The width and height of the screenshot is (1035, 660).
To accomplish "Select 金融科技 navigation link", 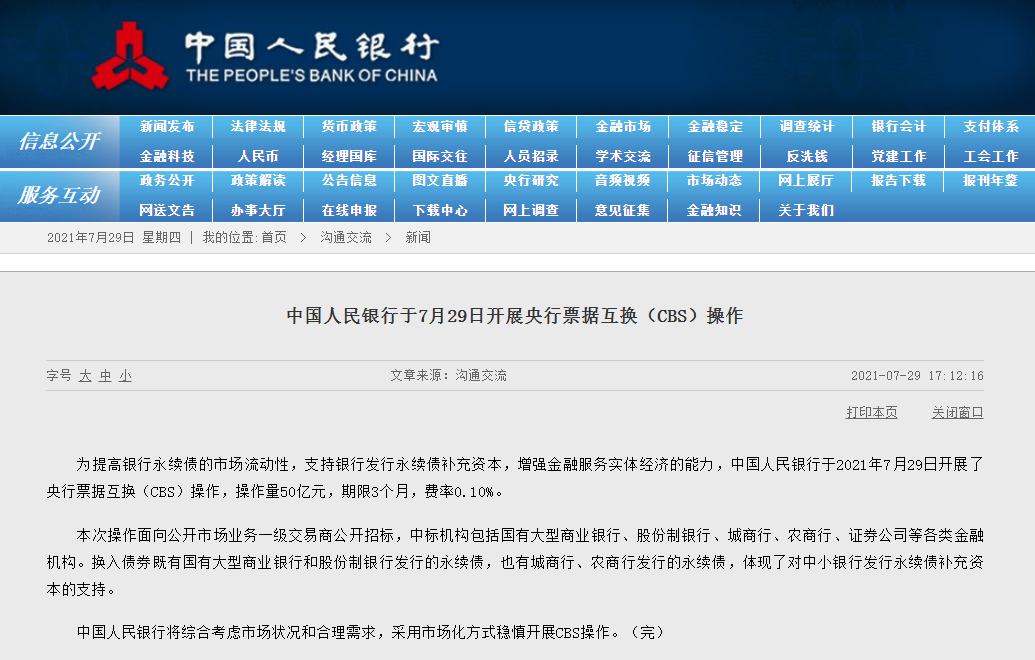I will pos(167,156).
